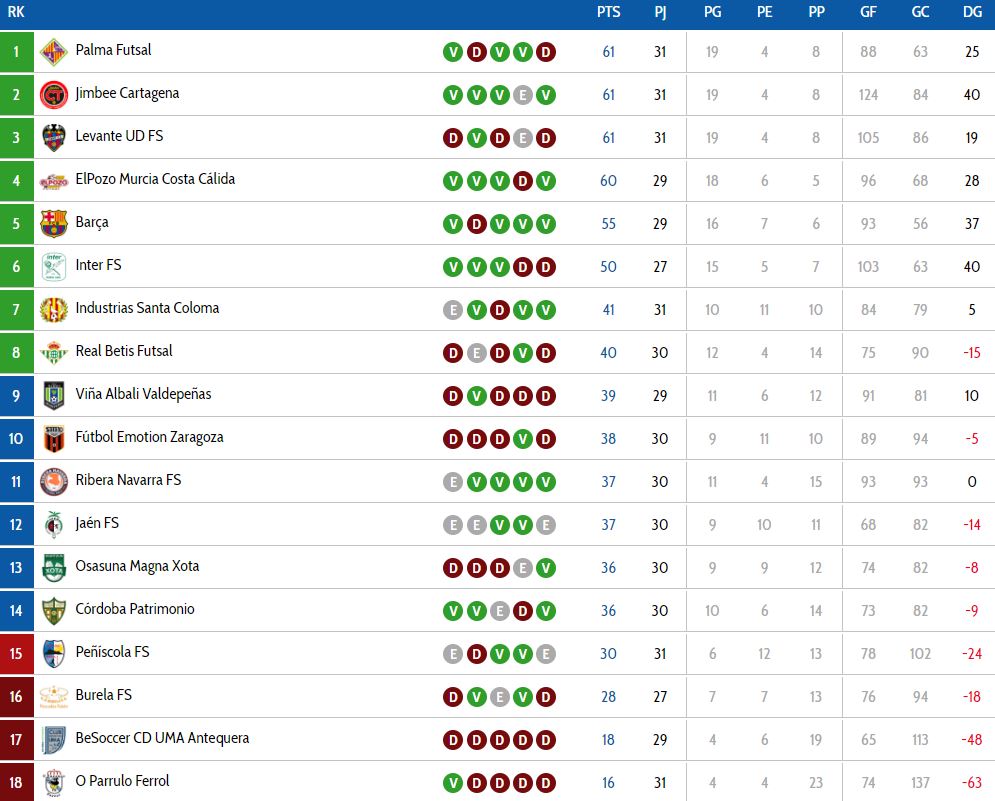Click Jimbee Cartagena's grey E draw badge
The height and width of the screenshot is (801, 995).
pos(522,95)
